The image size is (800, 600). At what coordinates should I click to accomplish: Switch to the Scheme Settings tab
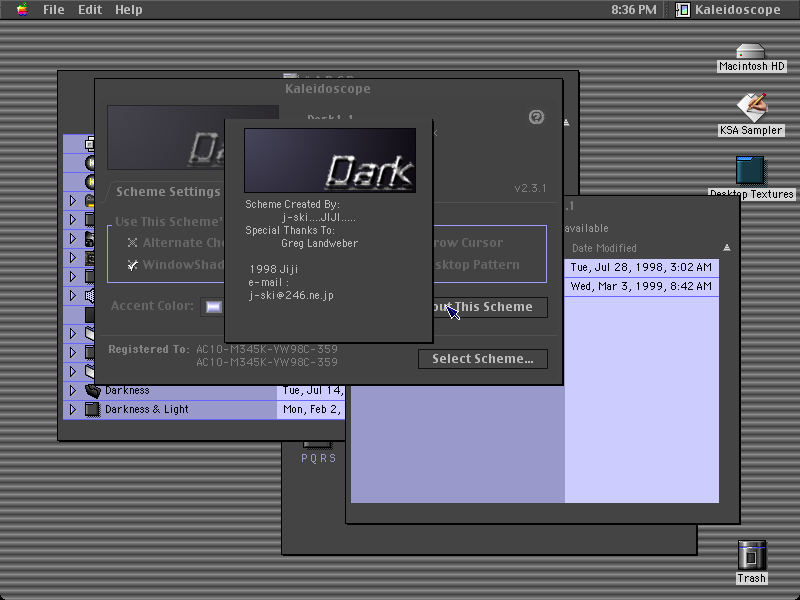168,192
